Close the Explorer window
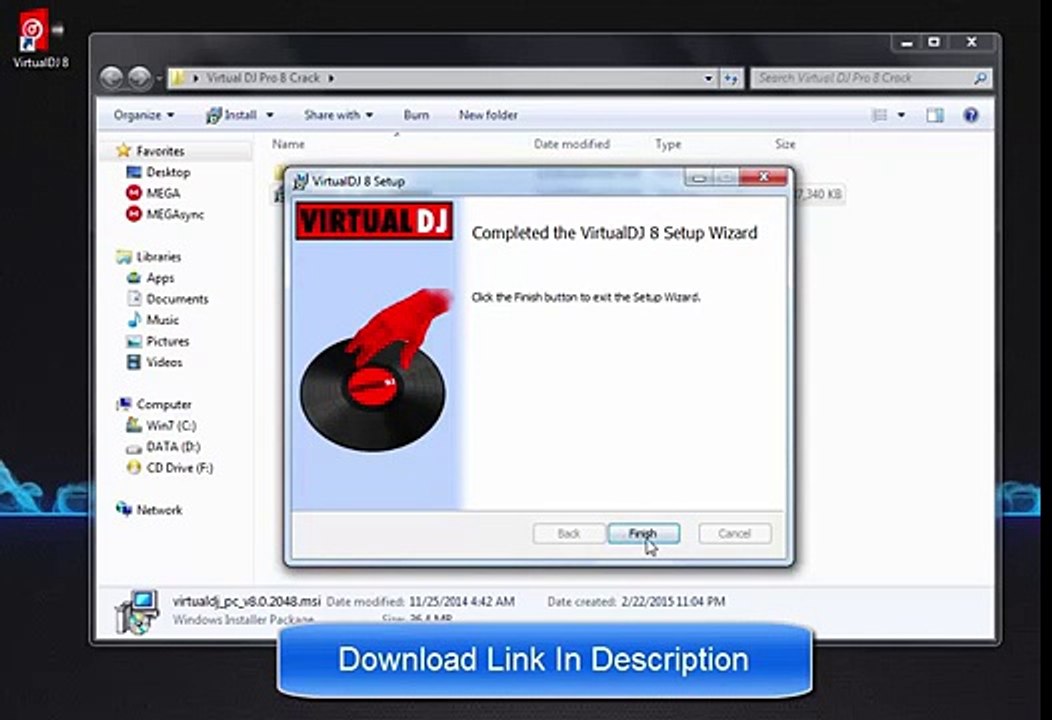Image resolution: width=1052 pixels, height=720 pixels. pos(971,42)
